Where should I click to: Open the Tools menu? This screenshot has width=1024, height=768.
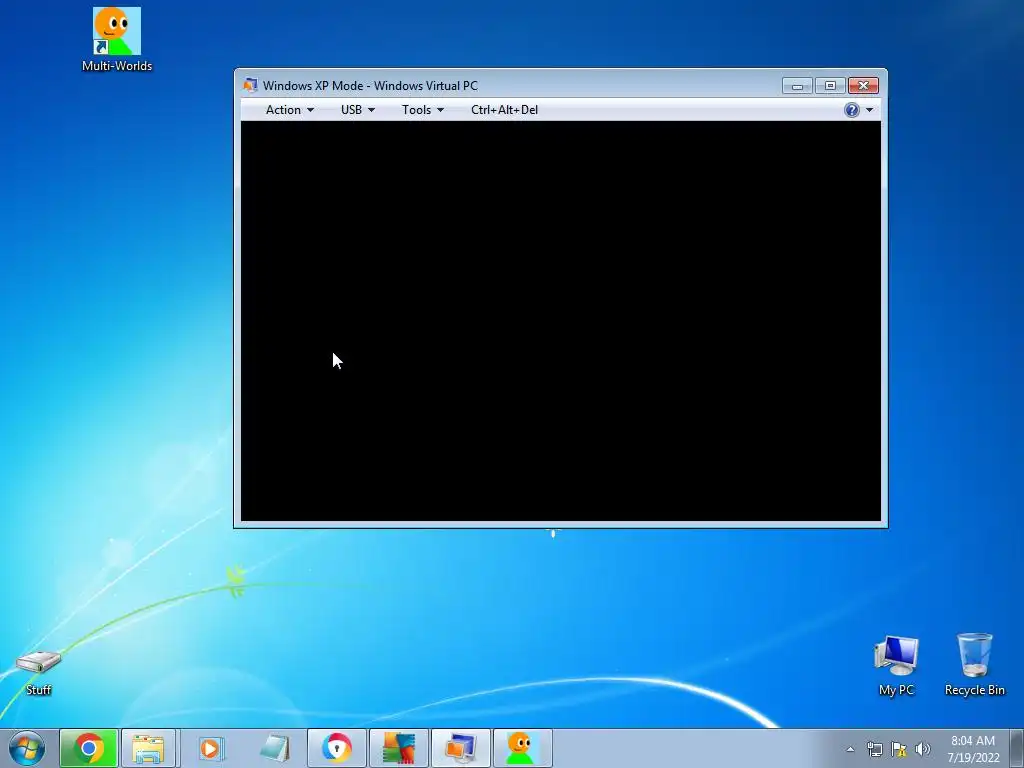(423, 110)
